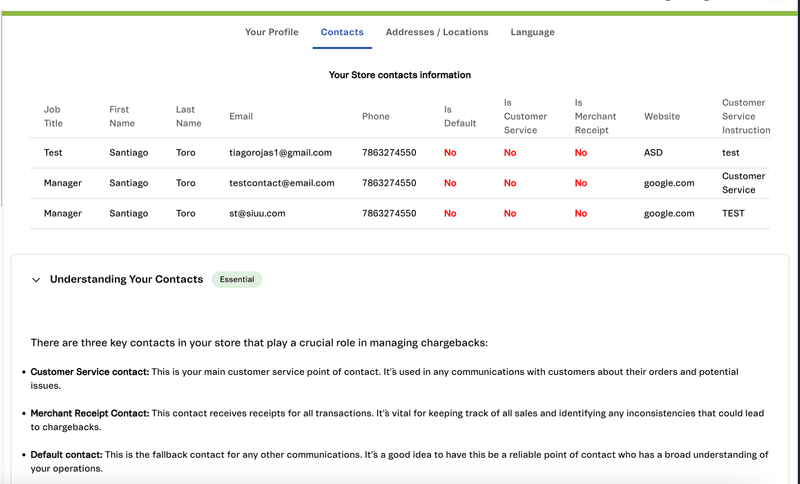Click google.com in the testcontact@email.com row

click(669, 183)
